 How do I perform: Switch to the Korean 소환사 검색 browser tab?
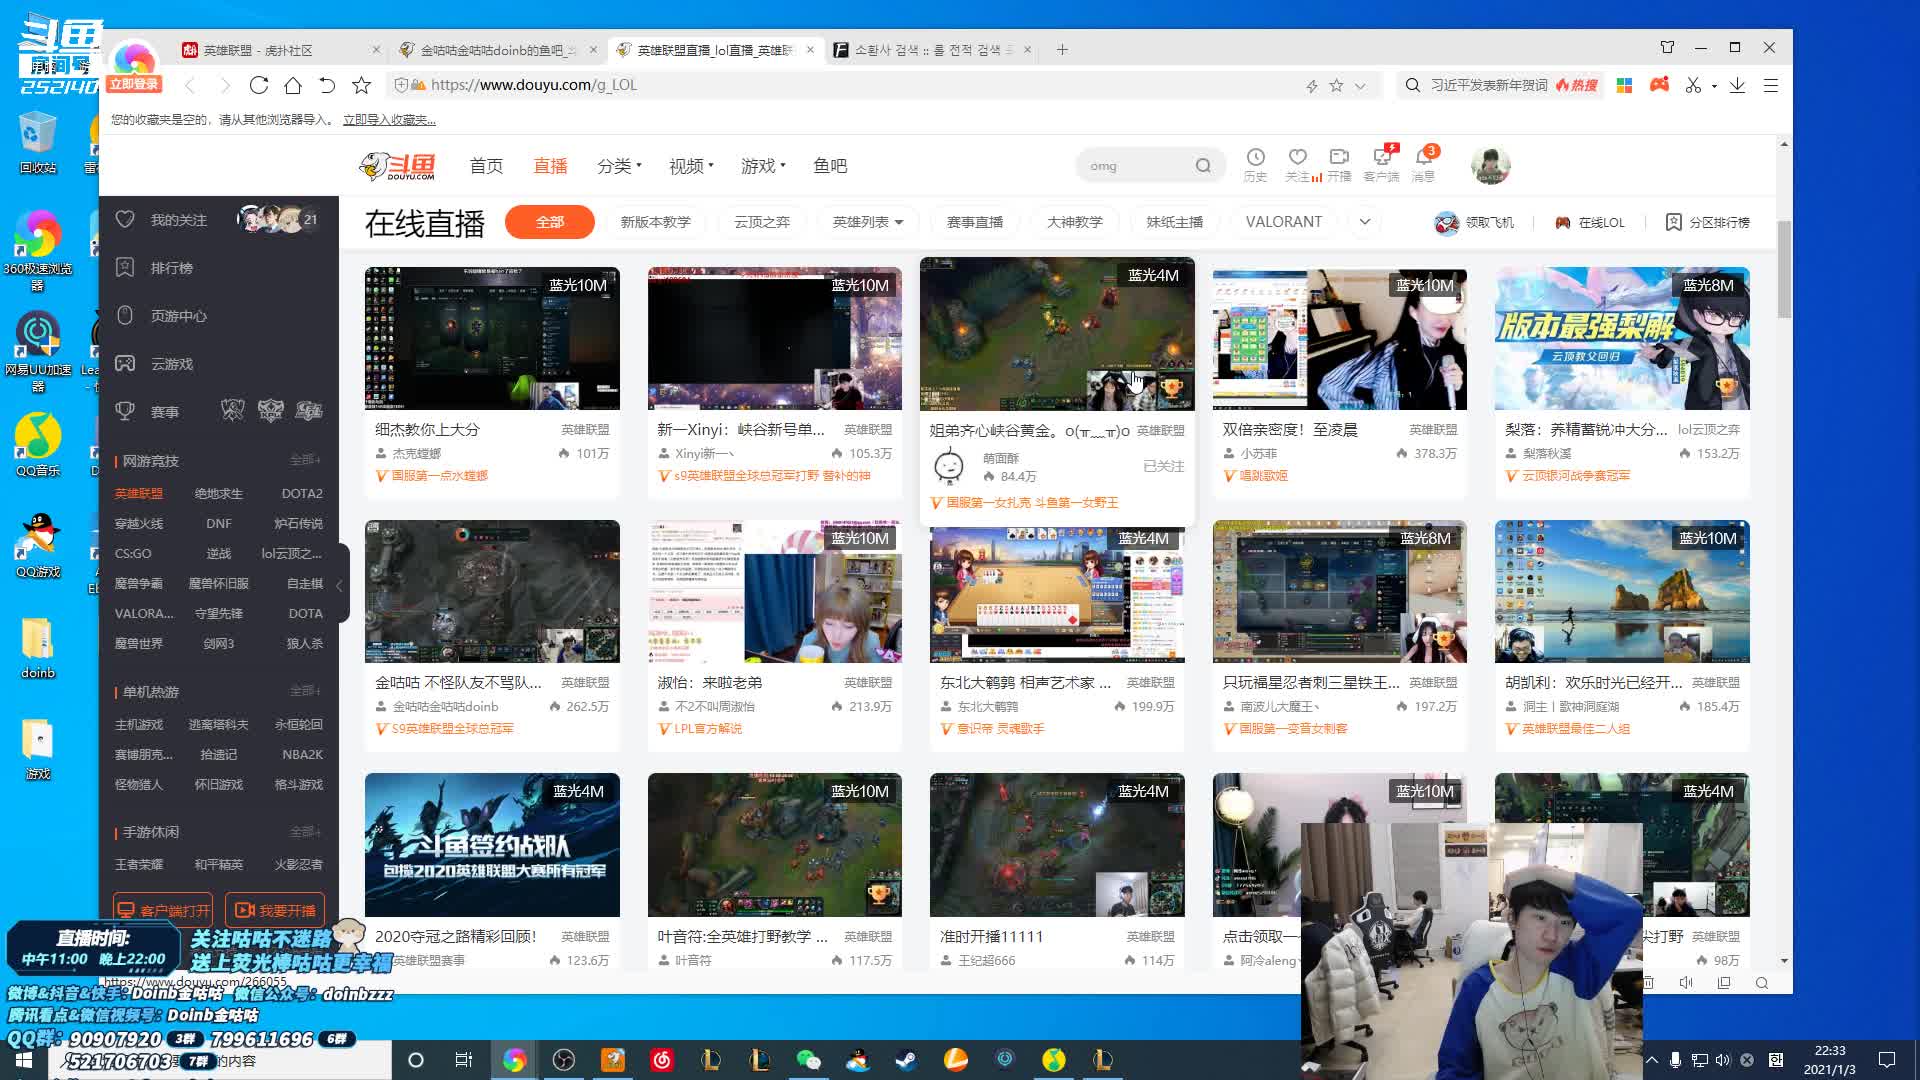tap(931, 50)
